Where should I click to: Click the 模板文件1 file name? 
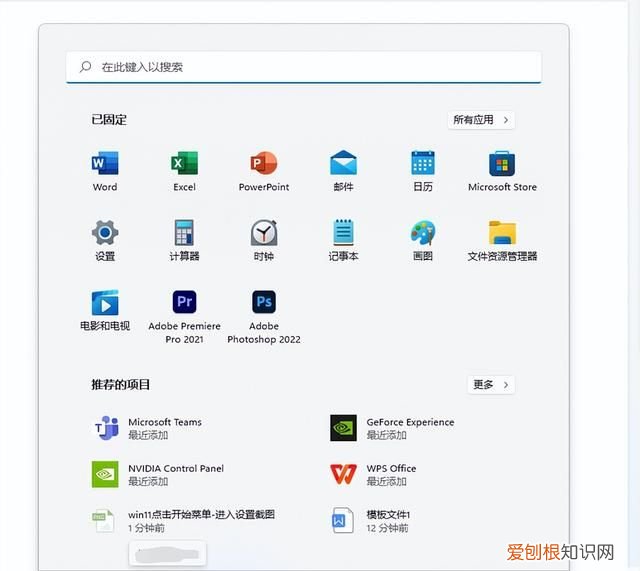coord(388,514)
